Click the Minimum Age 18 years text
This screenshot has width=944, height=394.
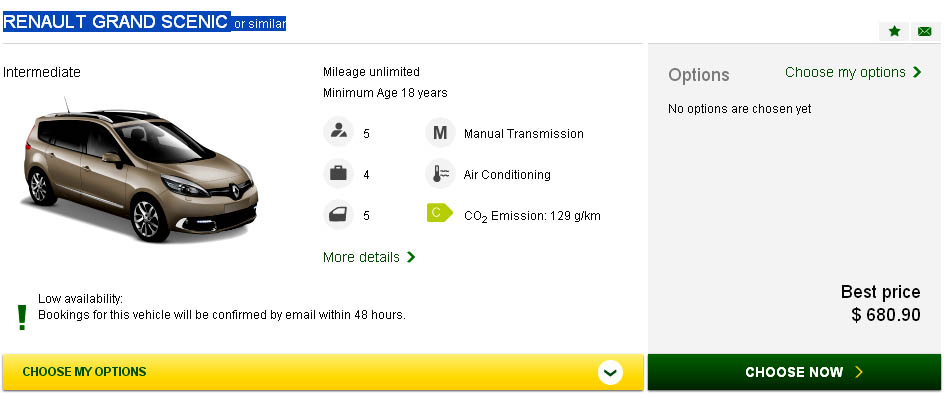pos(385,93)
